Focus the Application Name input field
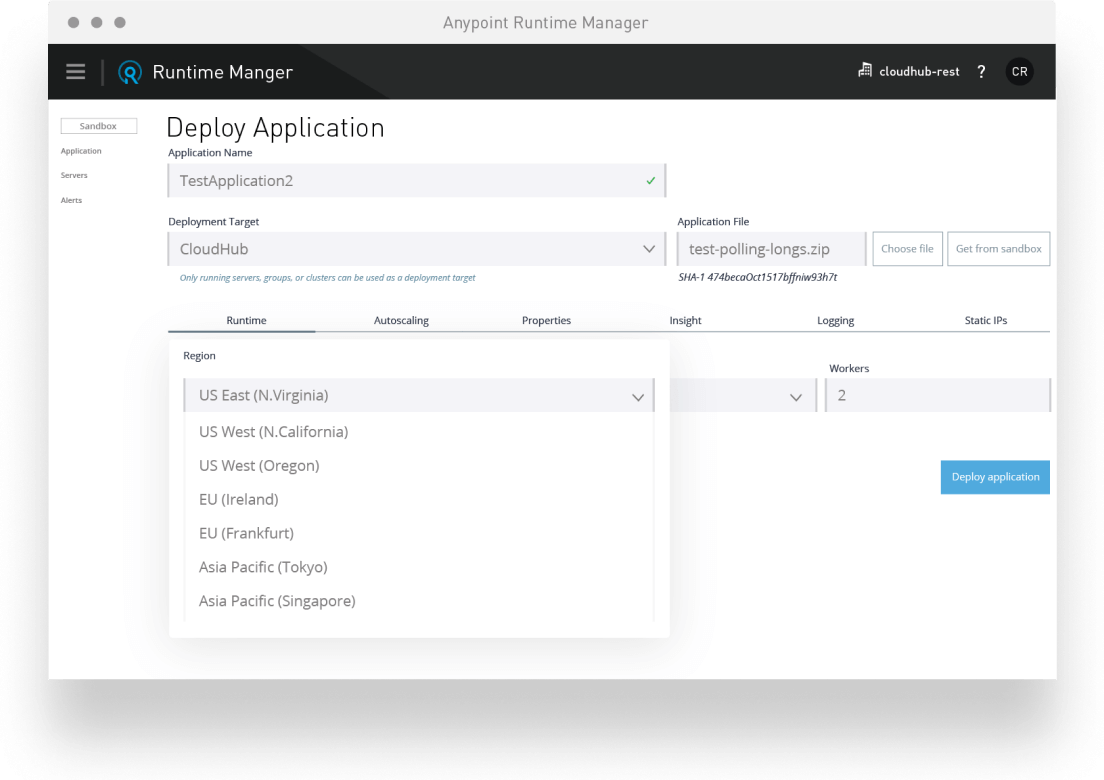 417,181
